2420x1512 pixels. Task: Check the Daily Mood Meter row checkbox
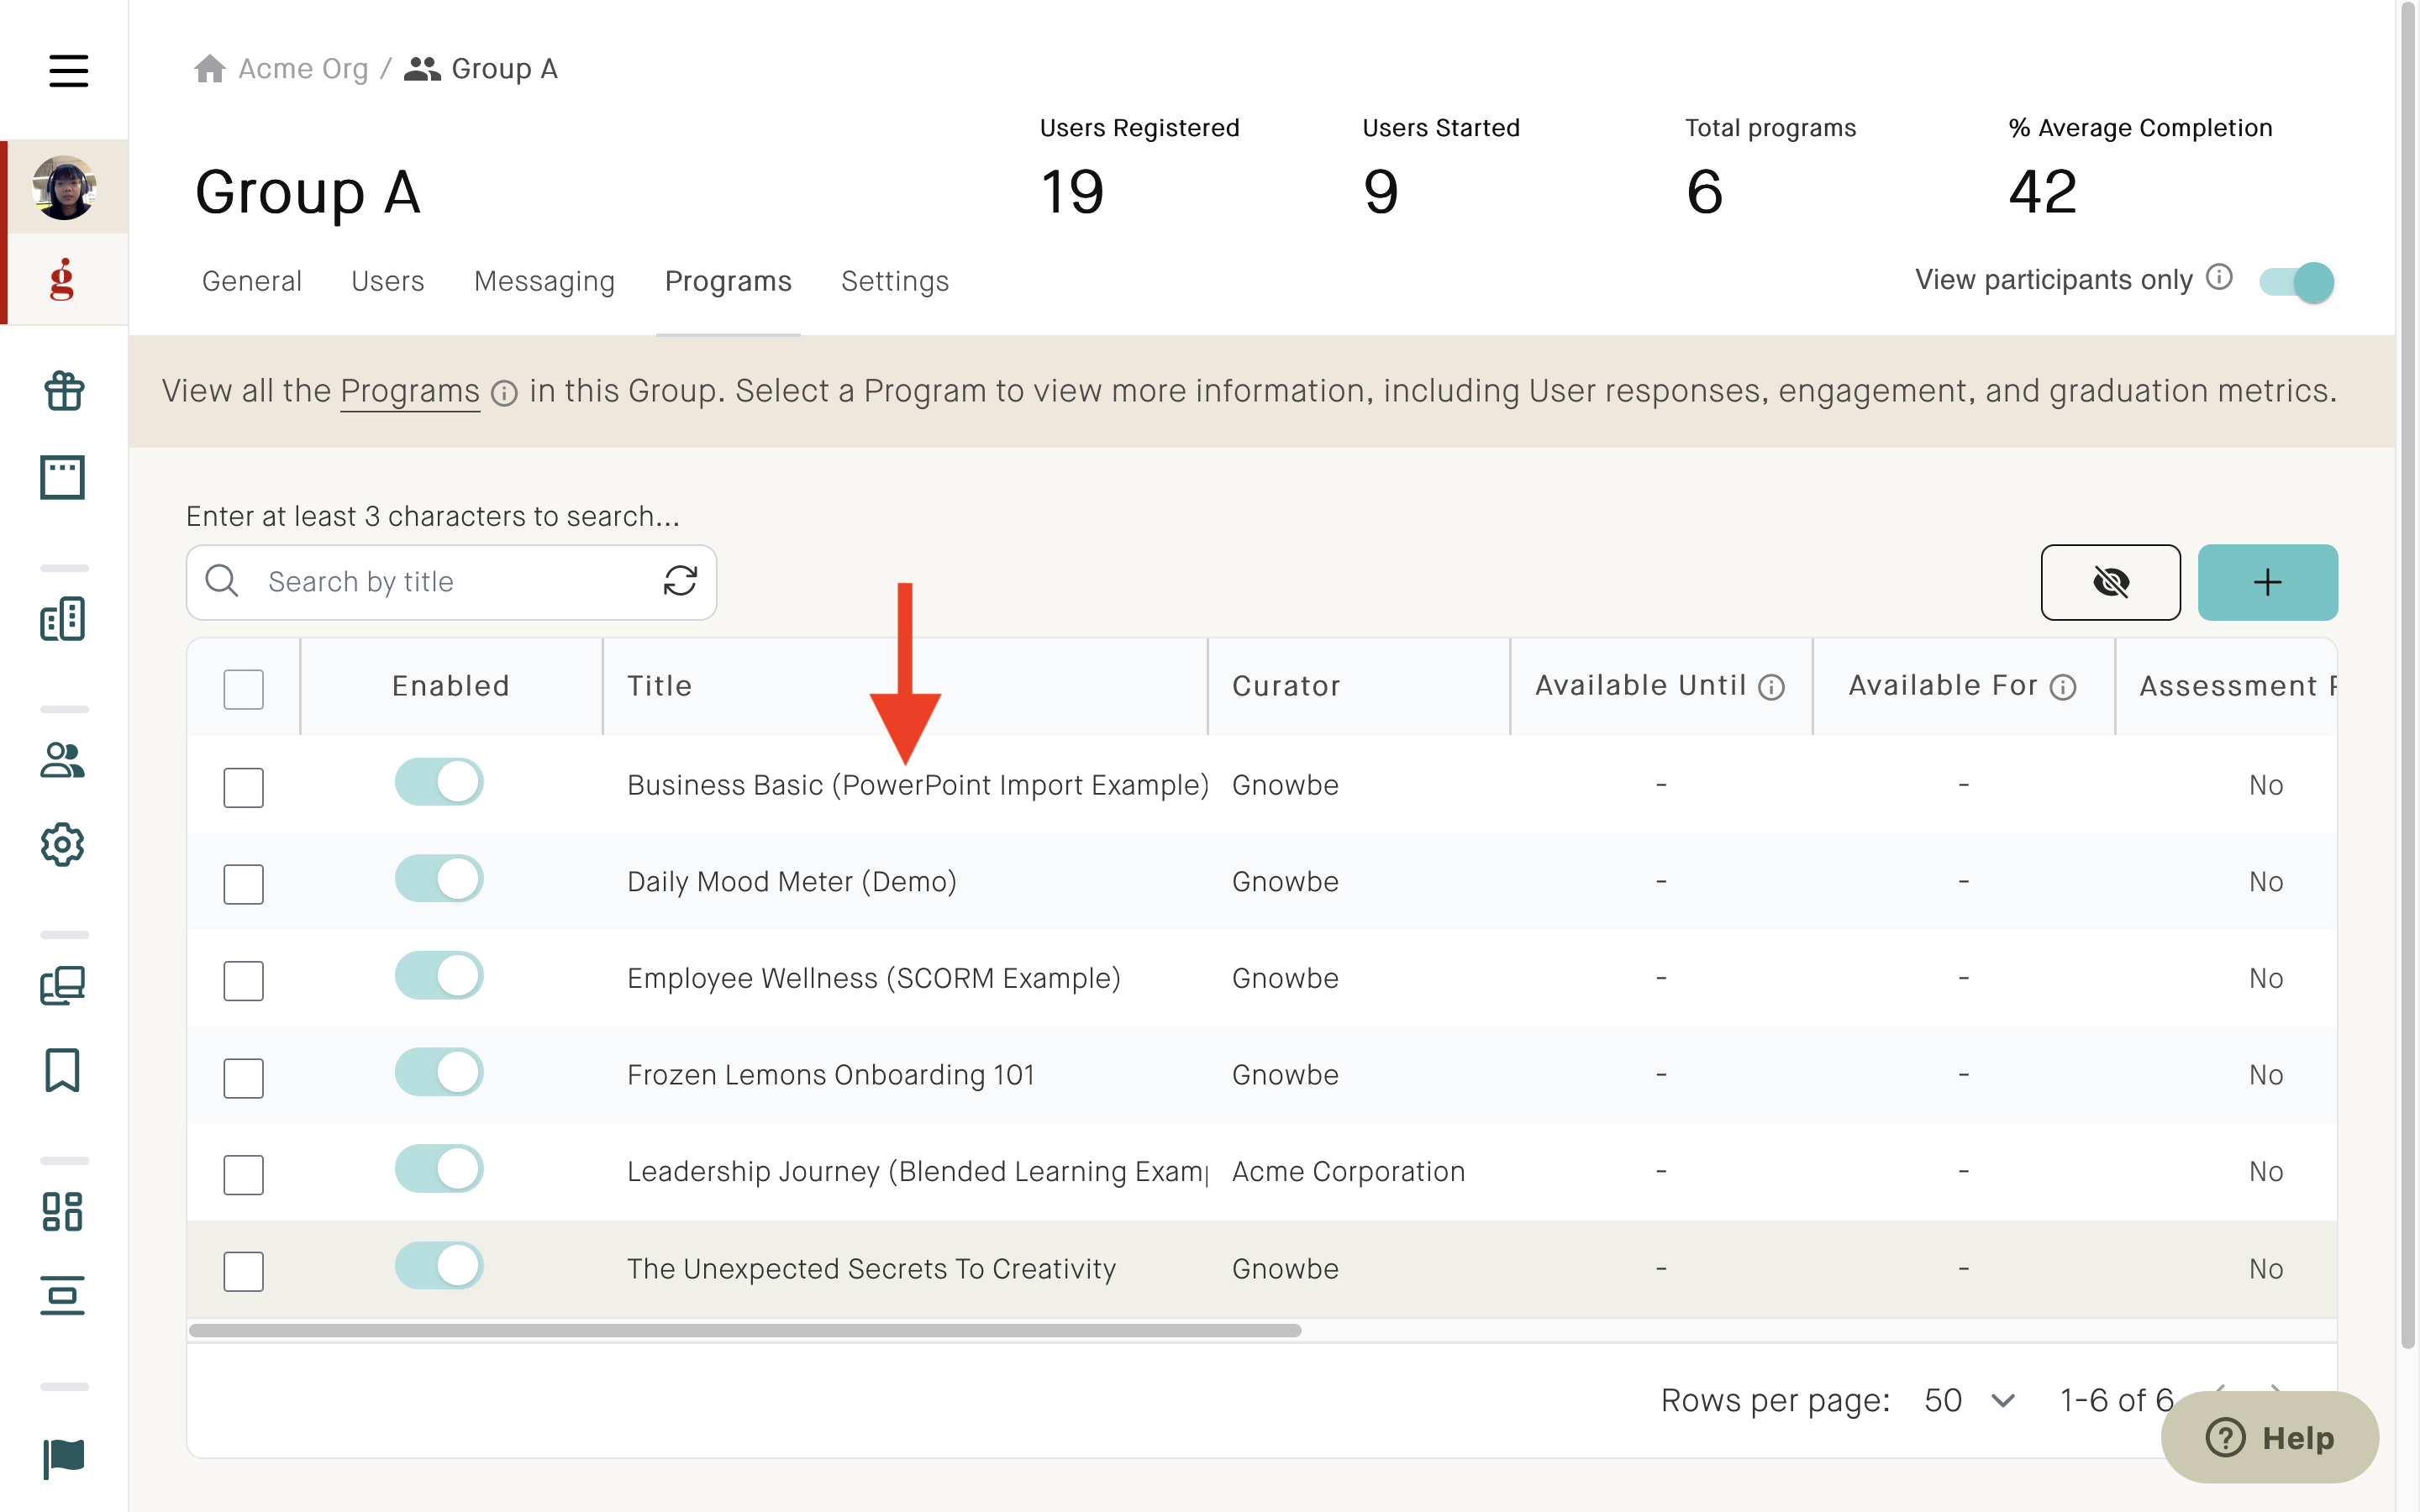[243, 884]
